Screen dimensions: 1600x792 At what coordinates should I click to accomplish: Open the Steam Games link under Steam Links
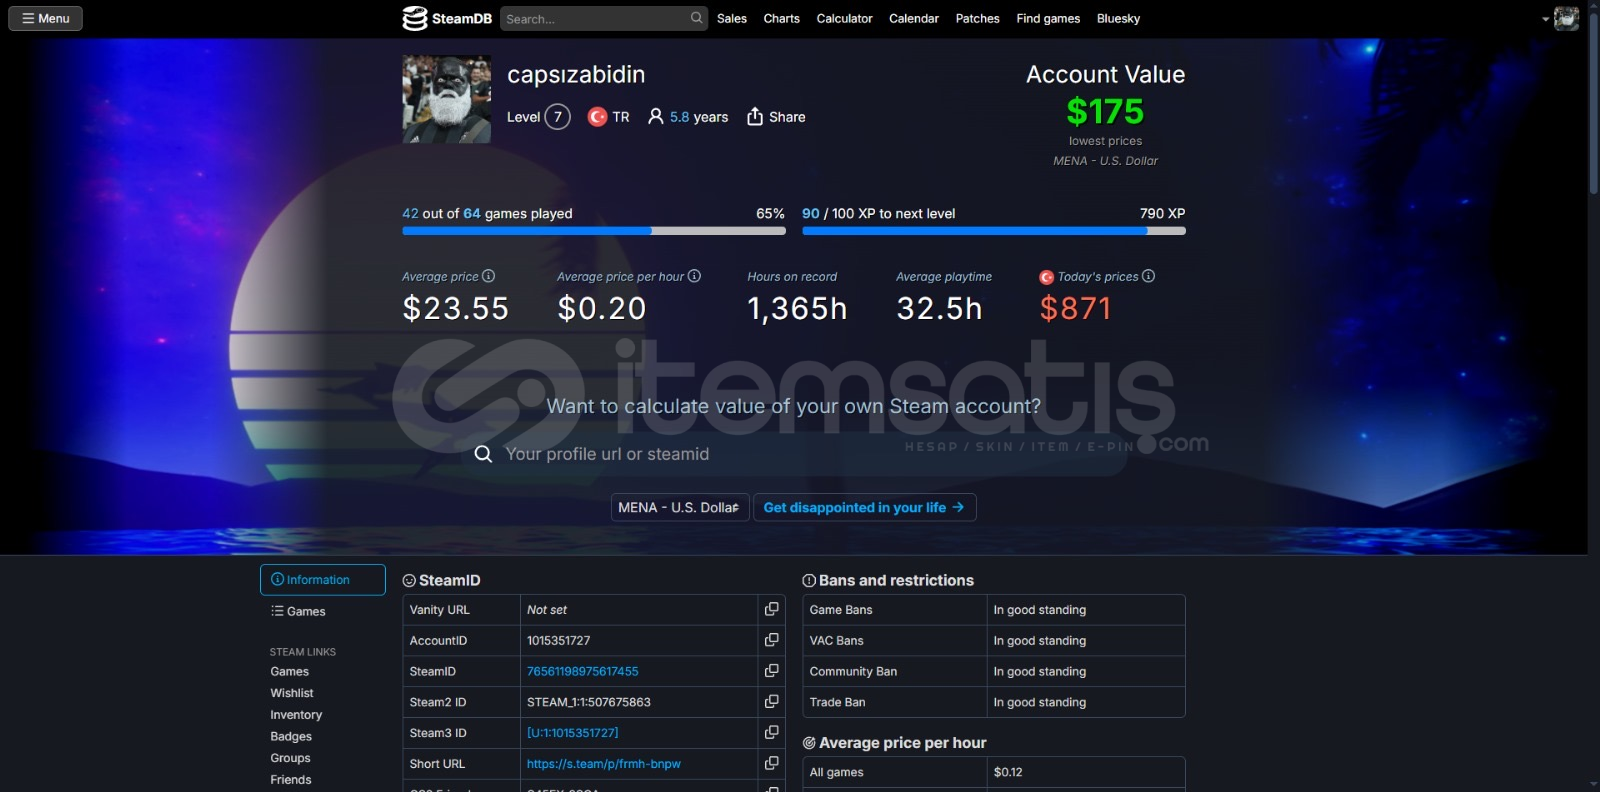289,672
